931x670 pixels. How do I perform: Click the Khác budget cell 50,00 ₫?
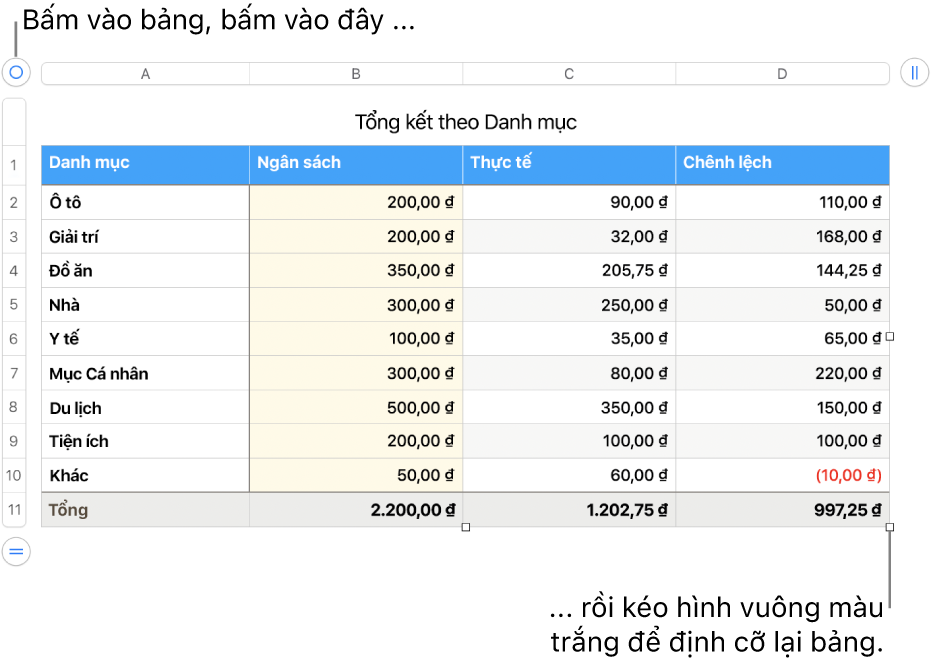click(x=356, y=475)
